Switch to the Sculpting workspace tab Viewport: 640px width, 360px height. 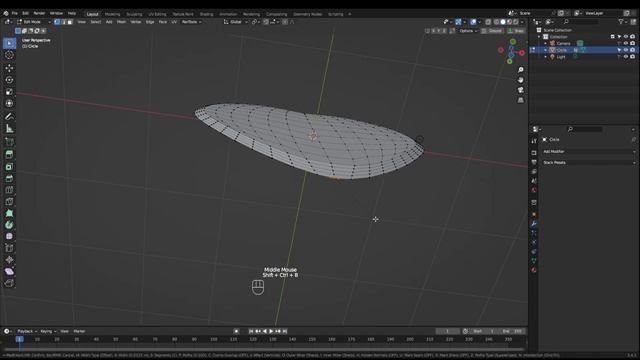134,14
